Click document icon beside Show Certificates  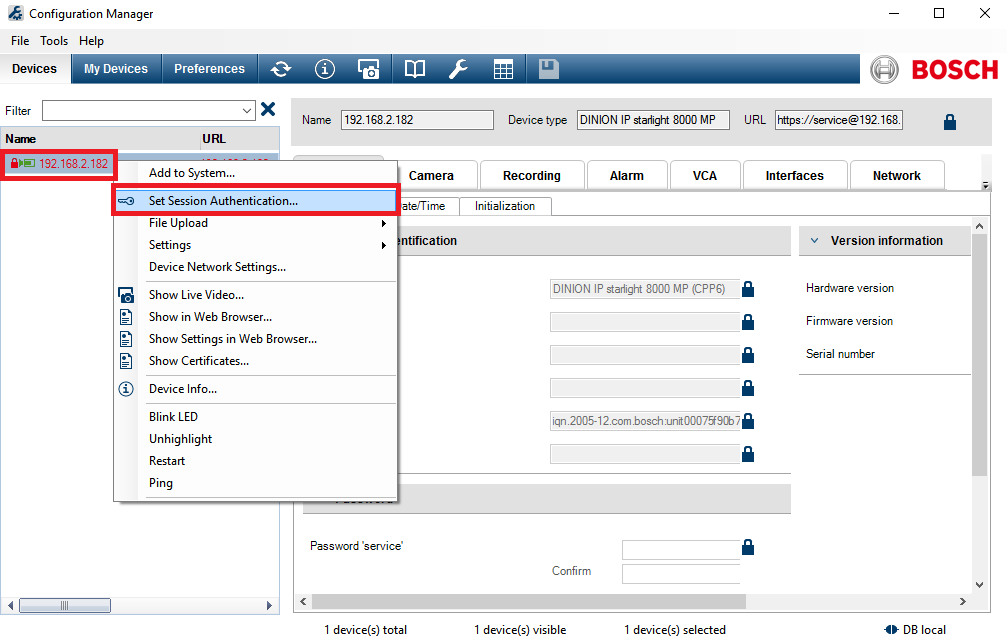(126, 361)
